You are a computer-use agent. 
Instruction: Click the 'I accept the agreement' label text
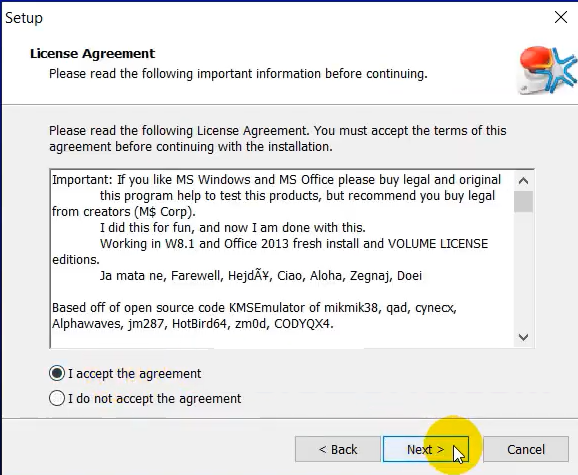pyautogui.click(x=135, y=374)
